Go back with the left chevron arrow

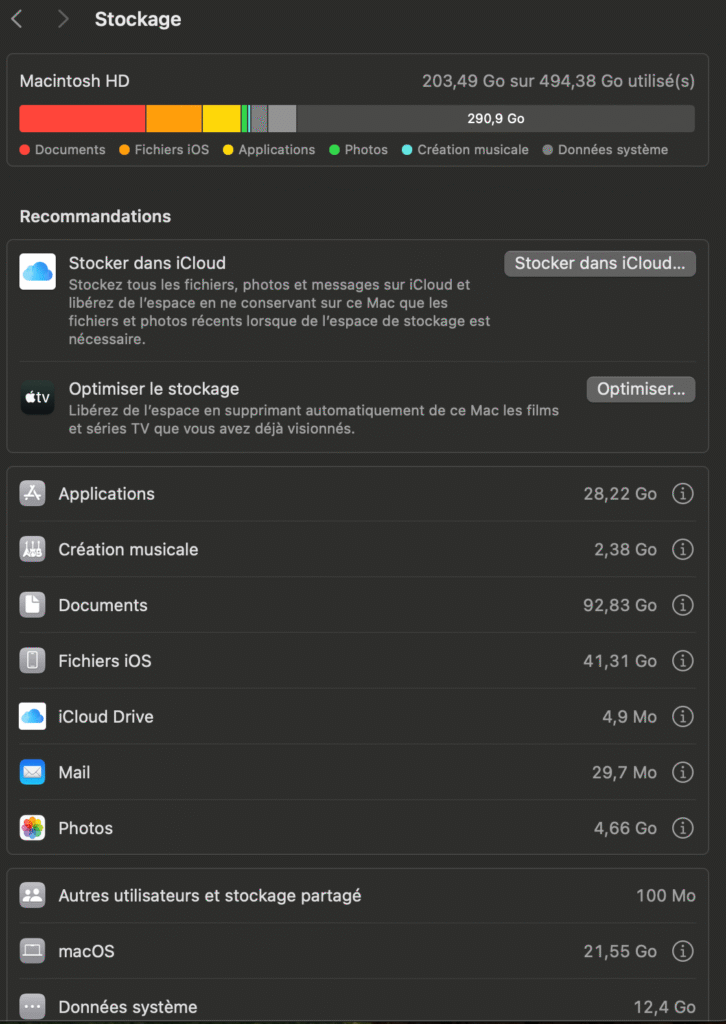pos(18,20)
